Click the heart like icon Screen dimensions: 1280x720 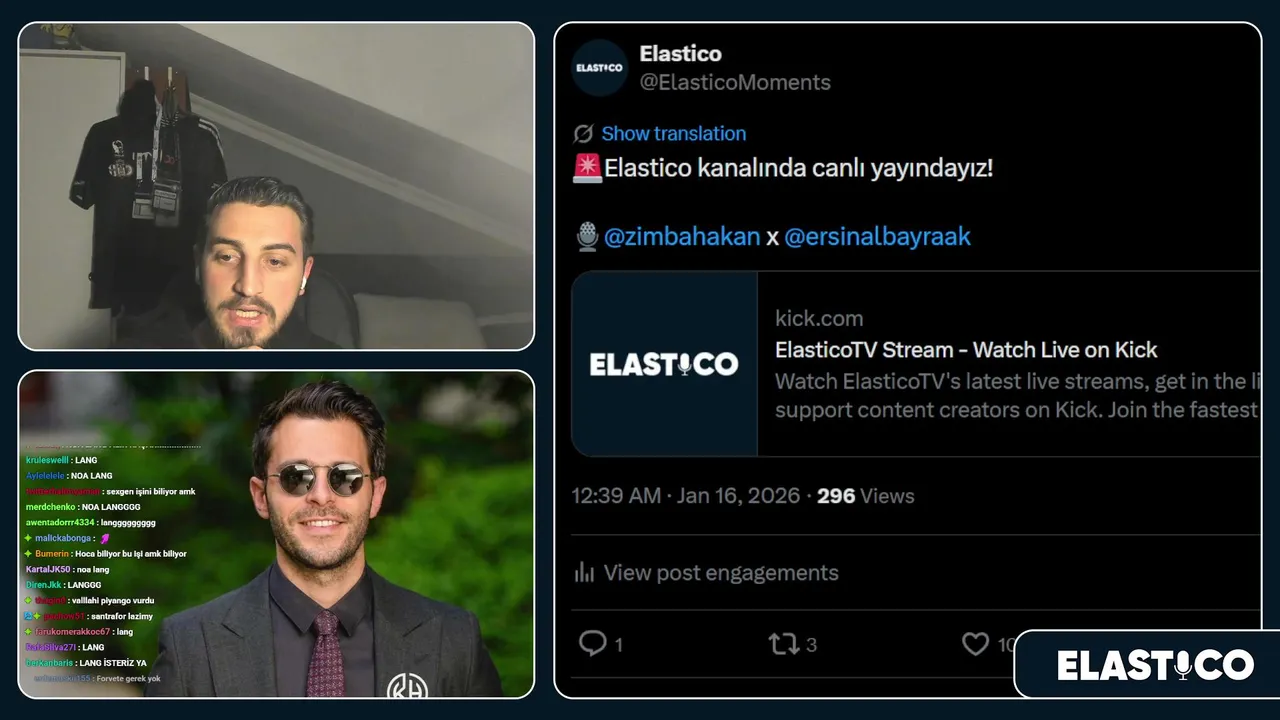tap(975, 644)
